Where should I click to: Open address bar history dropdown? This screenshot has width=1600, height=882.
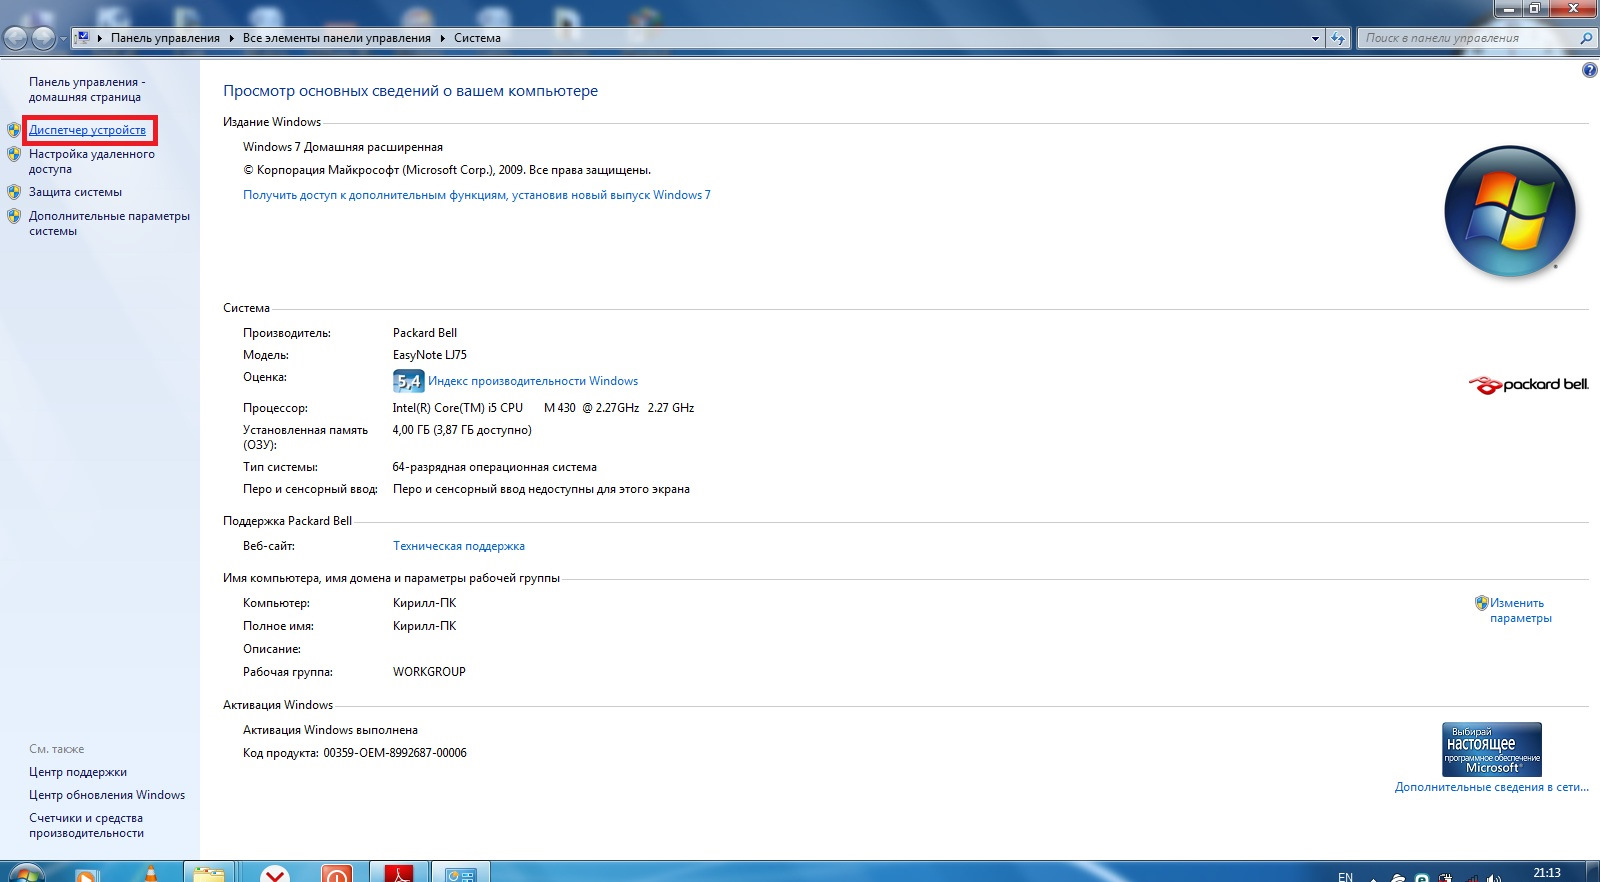coord(1315,38)
